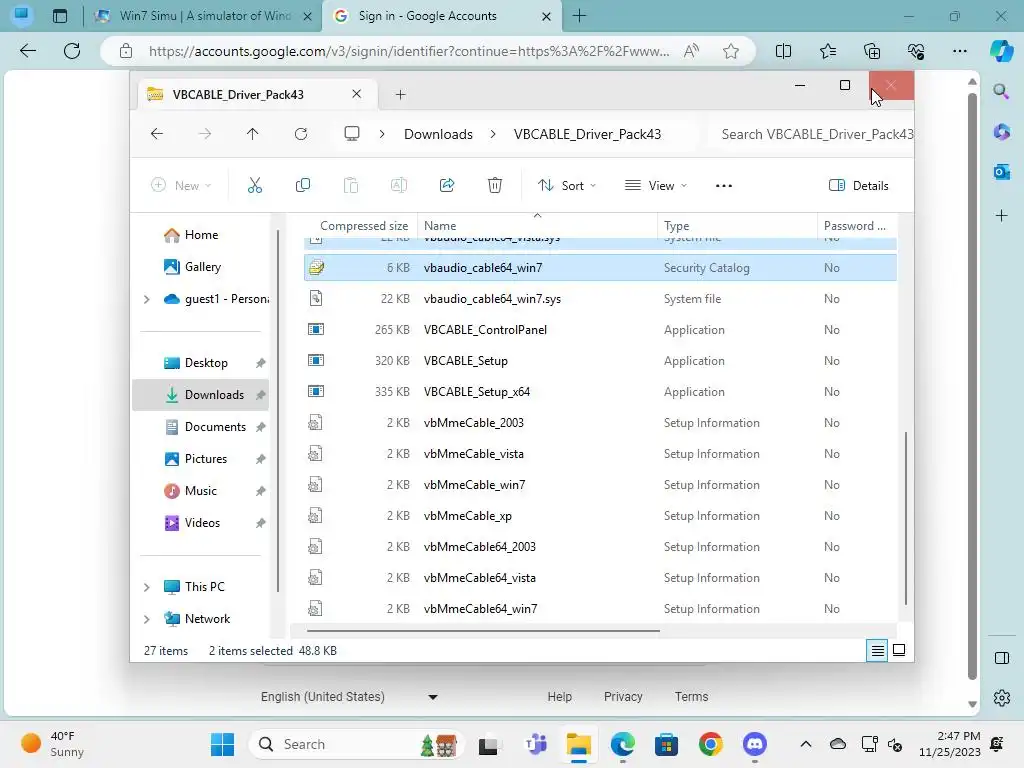Open the View dropdown menu
Screen dimensions: 1024x768
[656, 185]
